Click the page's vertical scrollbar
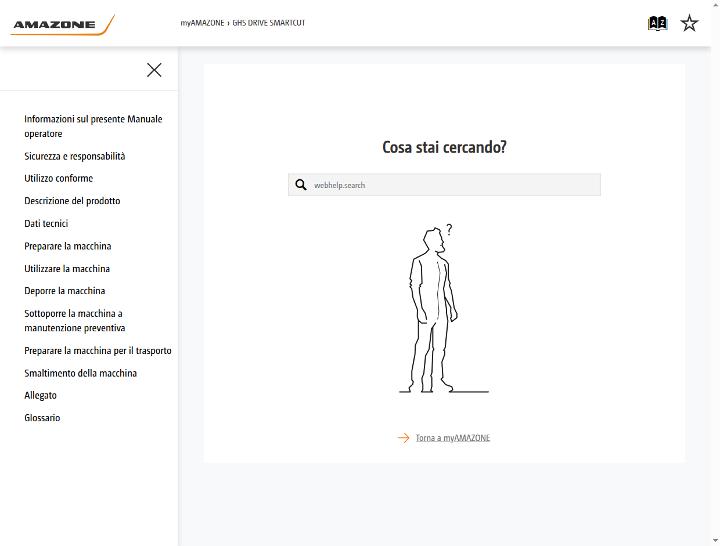 coord(715,273)
